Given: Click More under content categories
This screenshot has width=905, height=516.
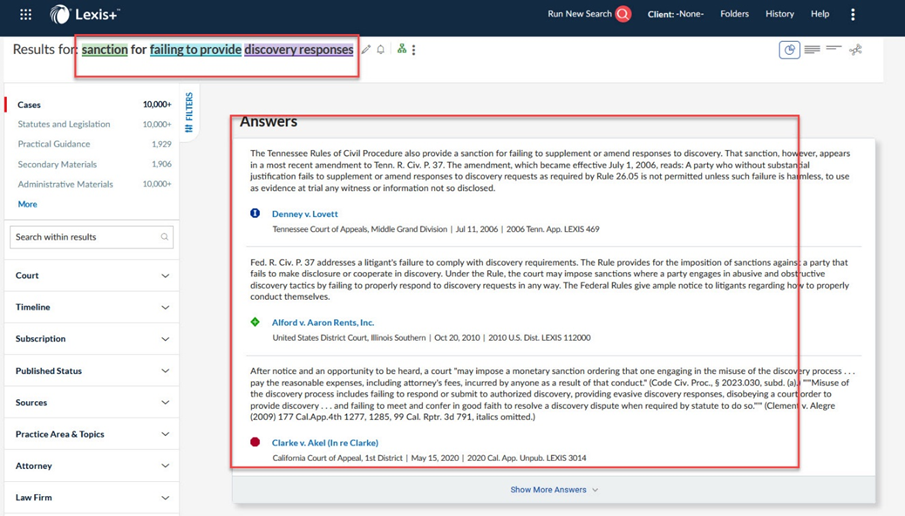Looking at the screenshot, I should coord(27,204).
